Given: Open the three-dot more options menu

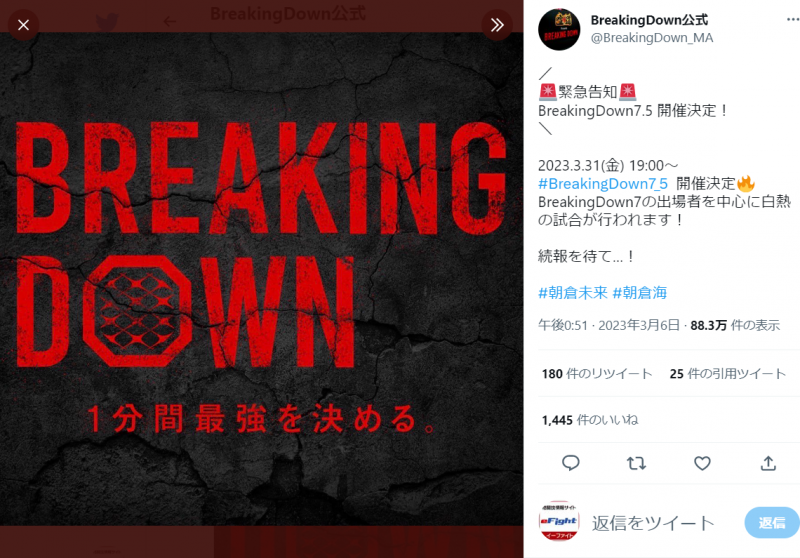Looking at the screenshot, I should coord(793,19).
